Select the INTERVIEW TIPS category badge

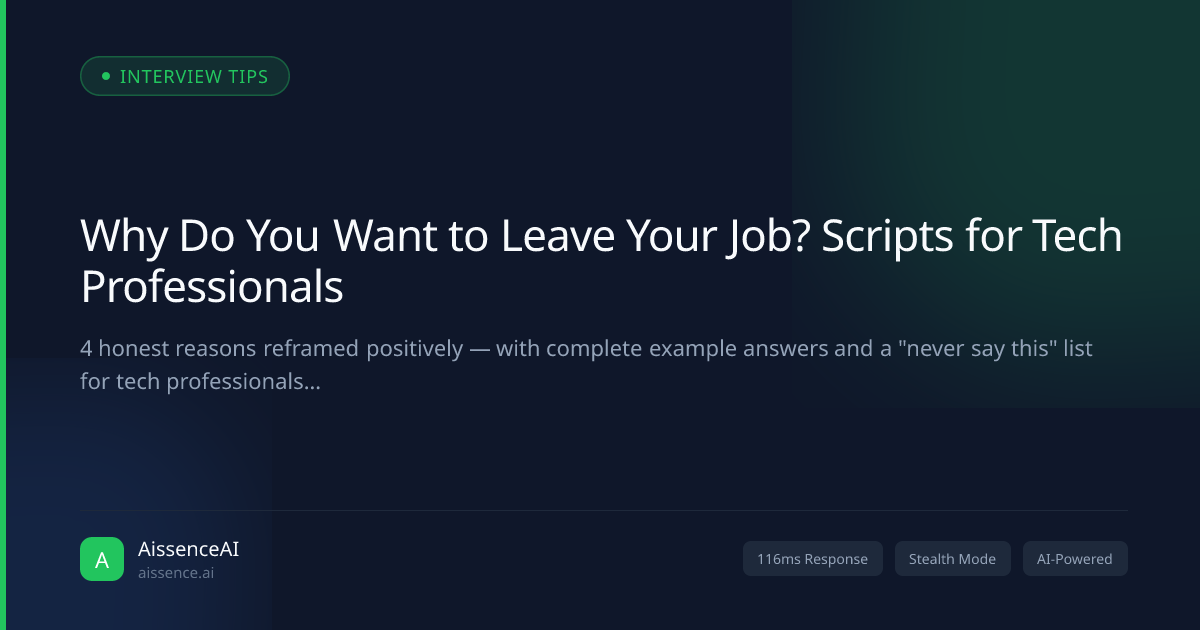(x=185, y=76)
